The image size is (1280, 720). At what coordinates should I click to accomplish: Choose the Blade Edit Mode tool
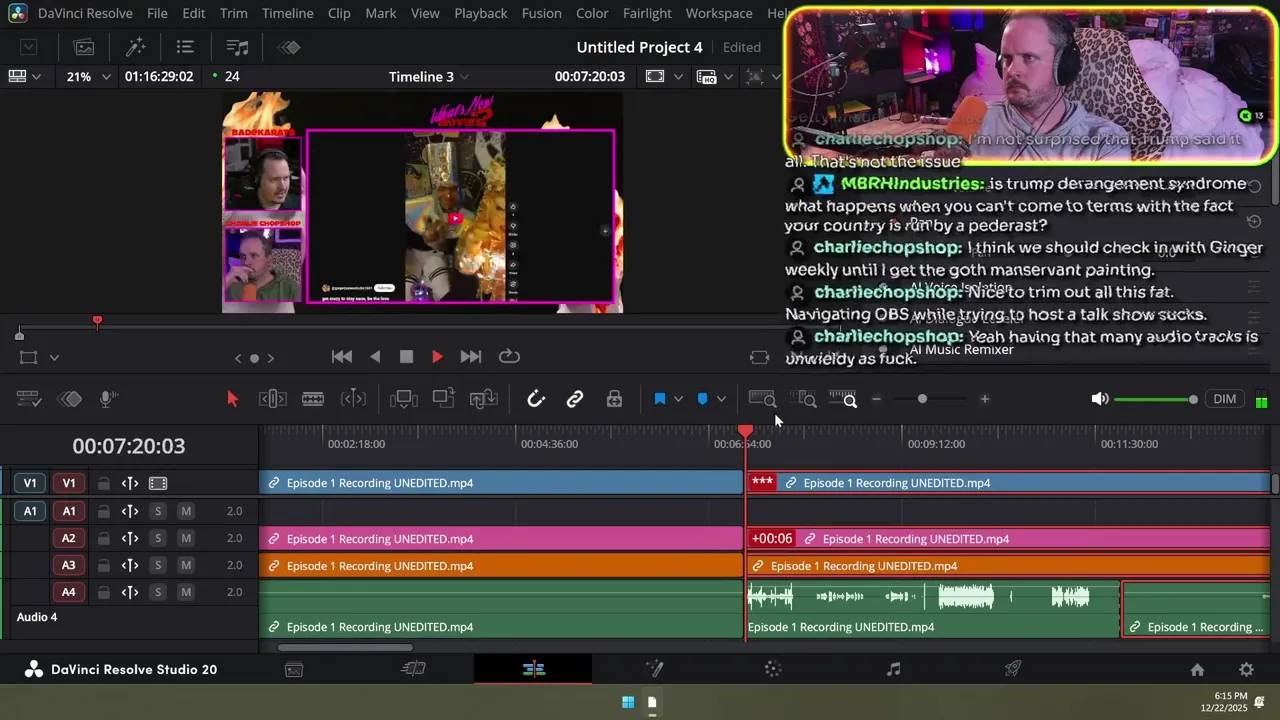click(x=313, y=399)
